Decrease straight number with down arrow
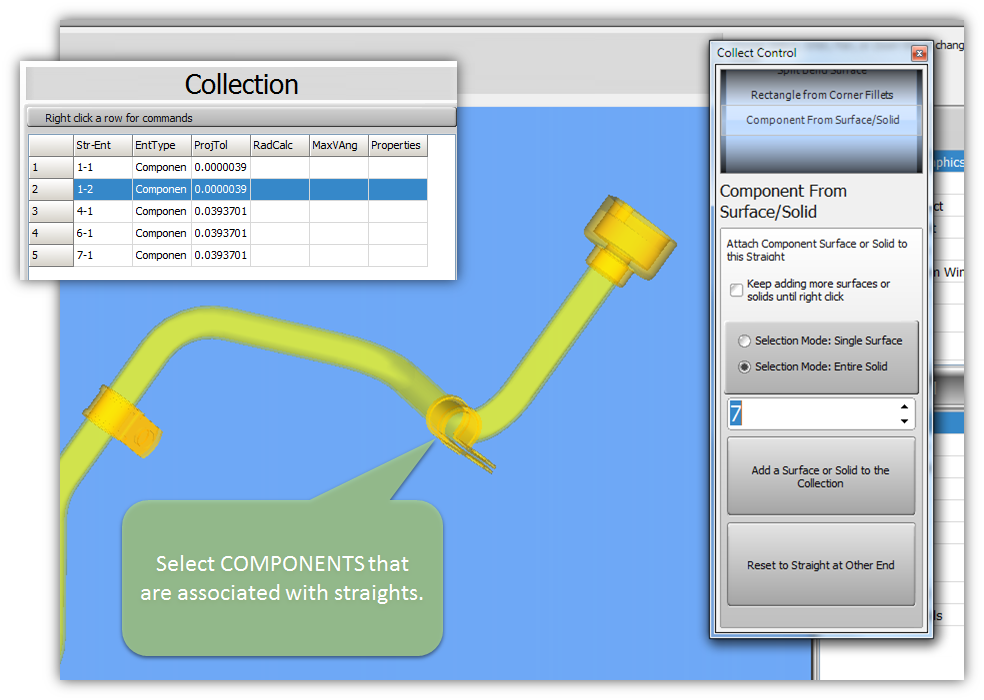This screenshot has height=700, width=984. pos(905,421)
